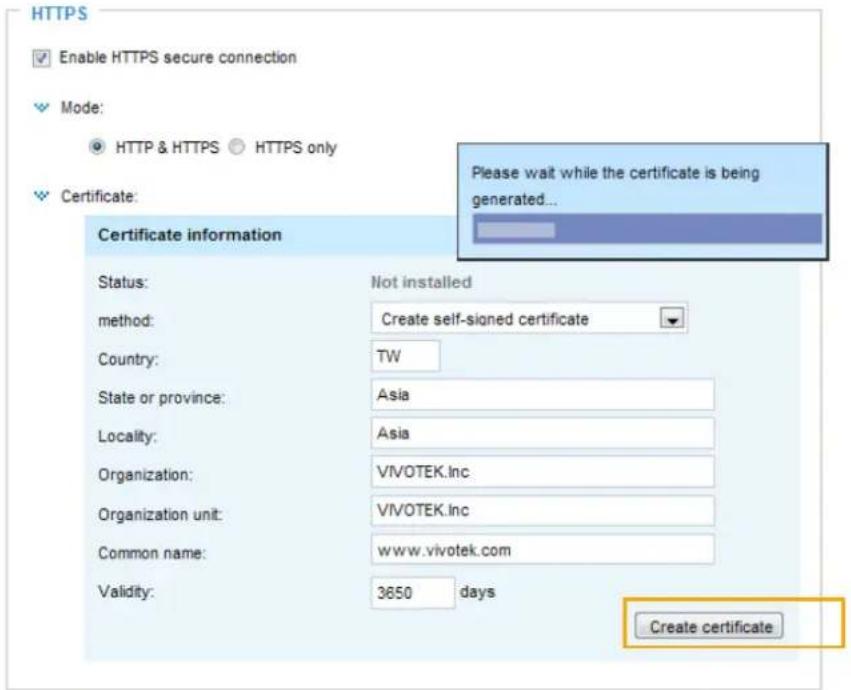Click the Common name field www.vivotek.com
The height and width of the screenshot is (690, 851).
[543, 550]
